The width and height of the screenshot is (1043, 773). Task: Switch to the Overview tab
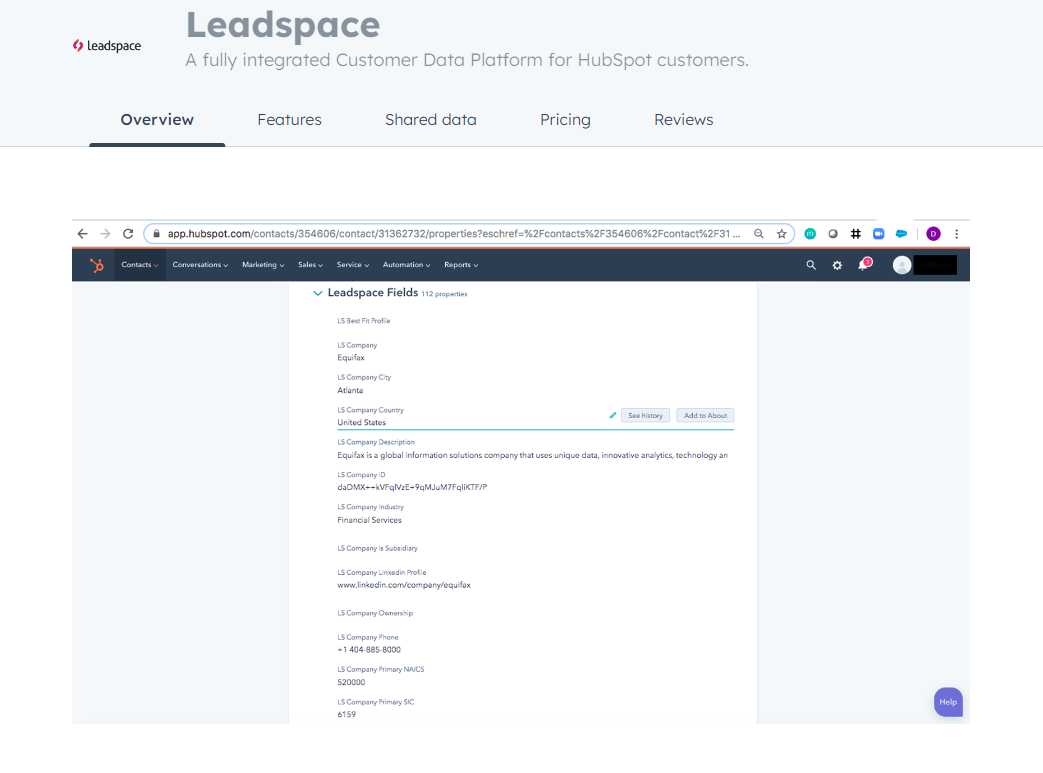pyautogui.click(x=157, y=120)
